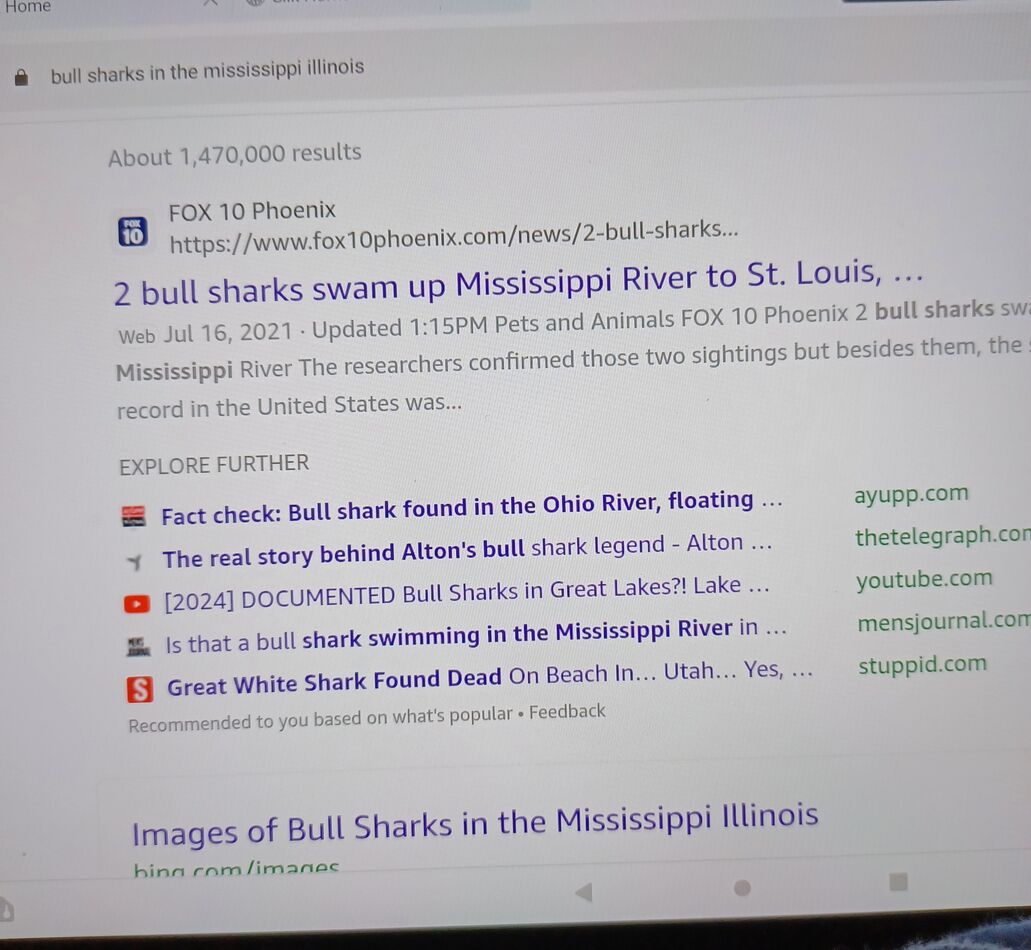Tap the Telegraph favicon beside Alton story
Image resolution: width=1031 pixels, height=950 pixels.
[x=135, y=561]
